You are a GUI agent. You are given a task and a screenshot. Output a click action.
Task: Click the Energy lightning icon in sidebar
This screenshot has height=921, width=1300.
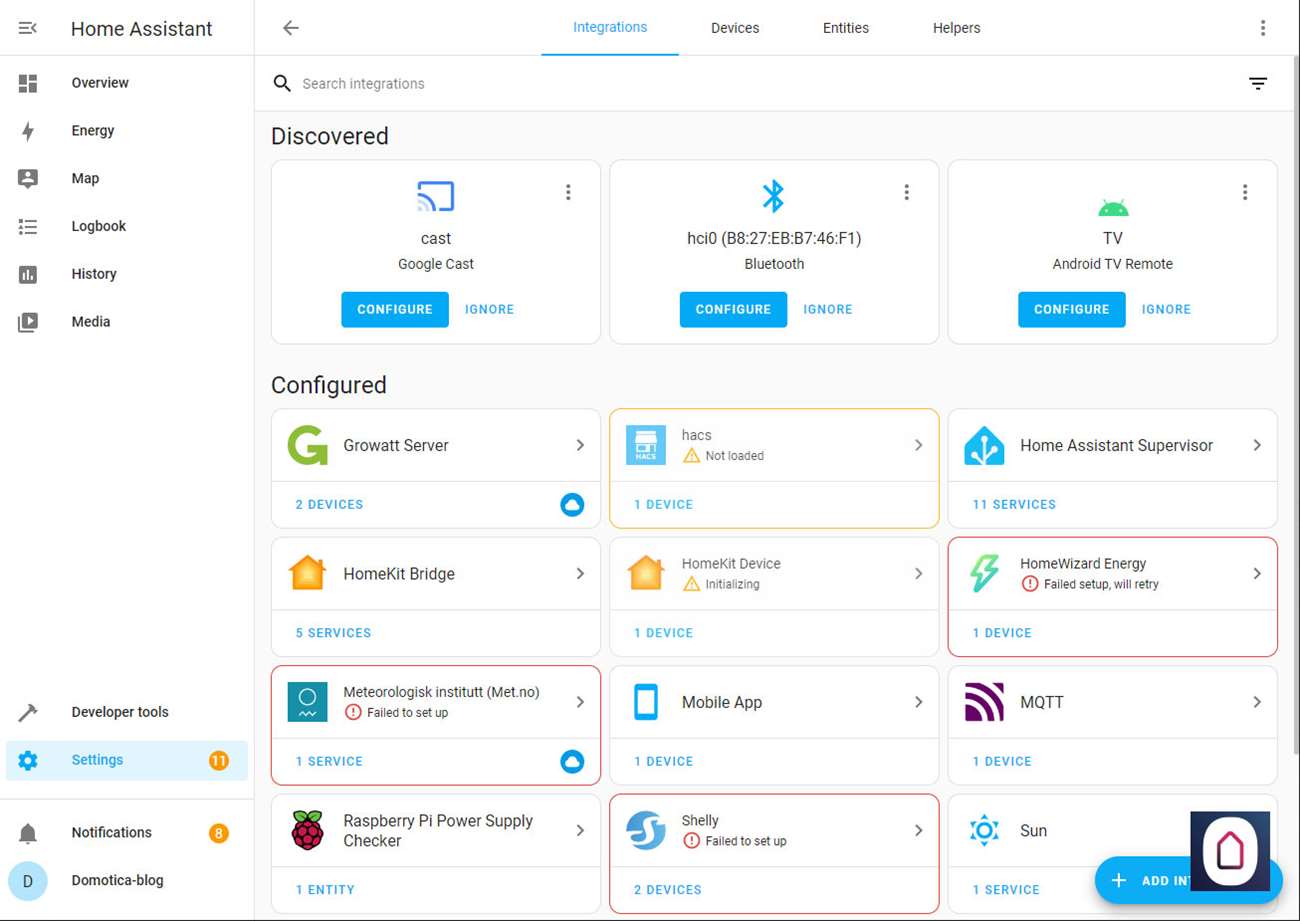28,131
